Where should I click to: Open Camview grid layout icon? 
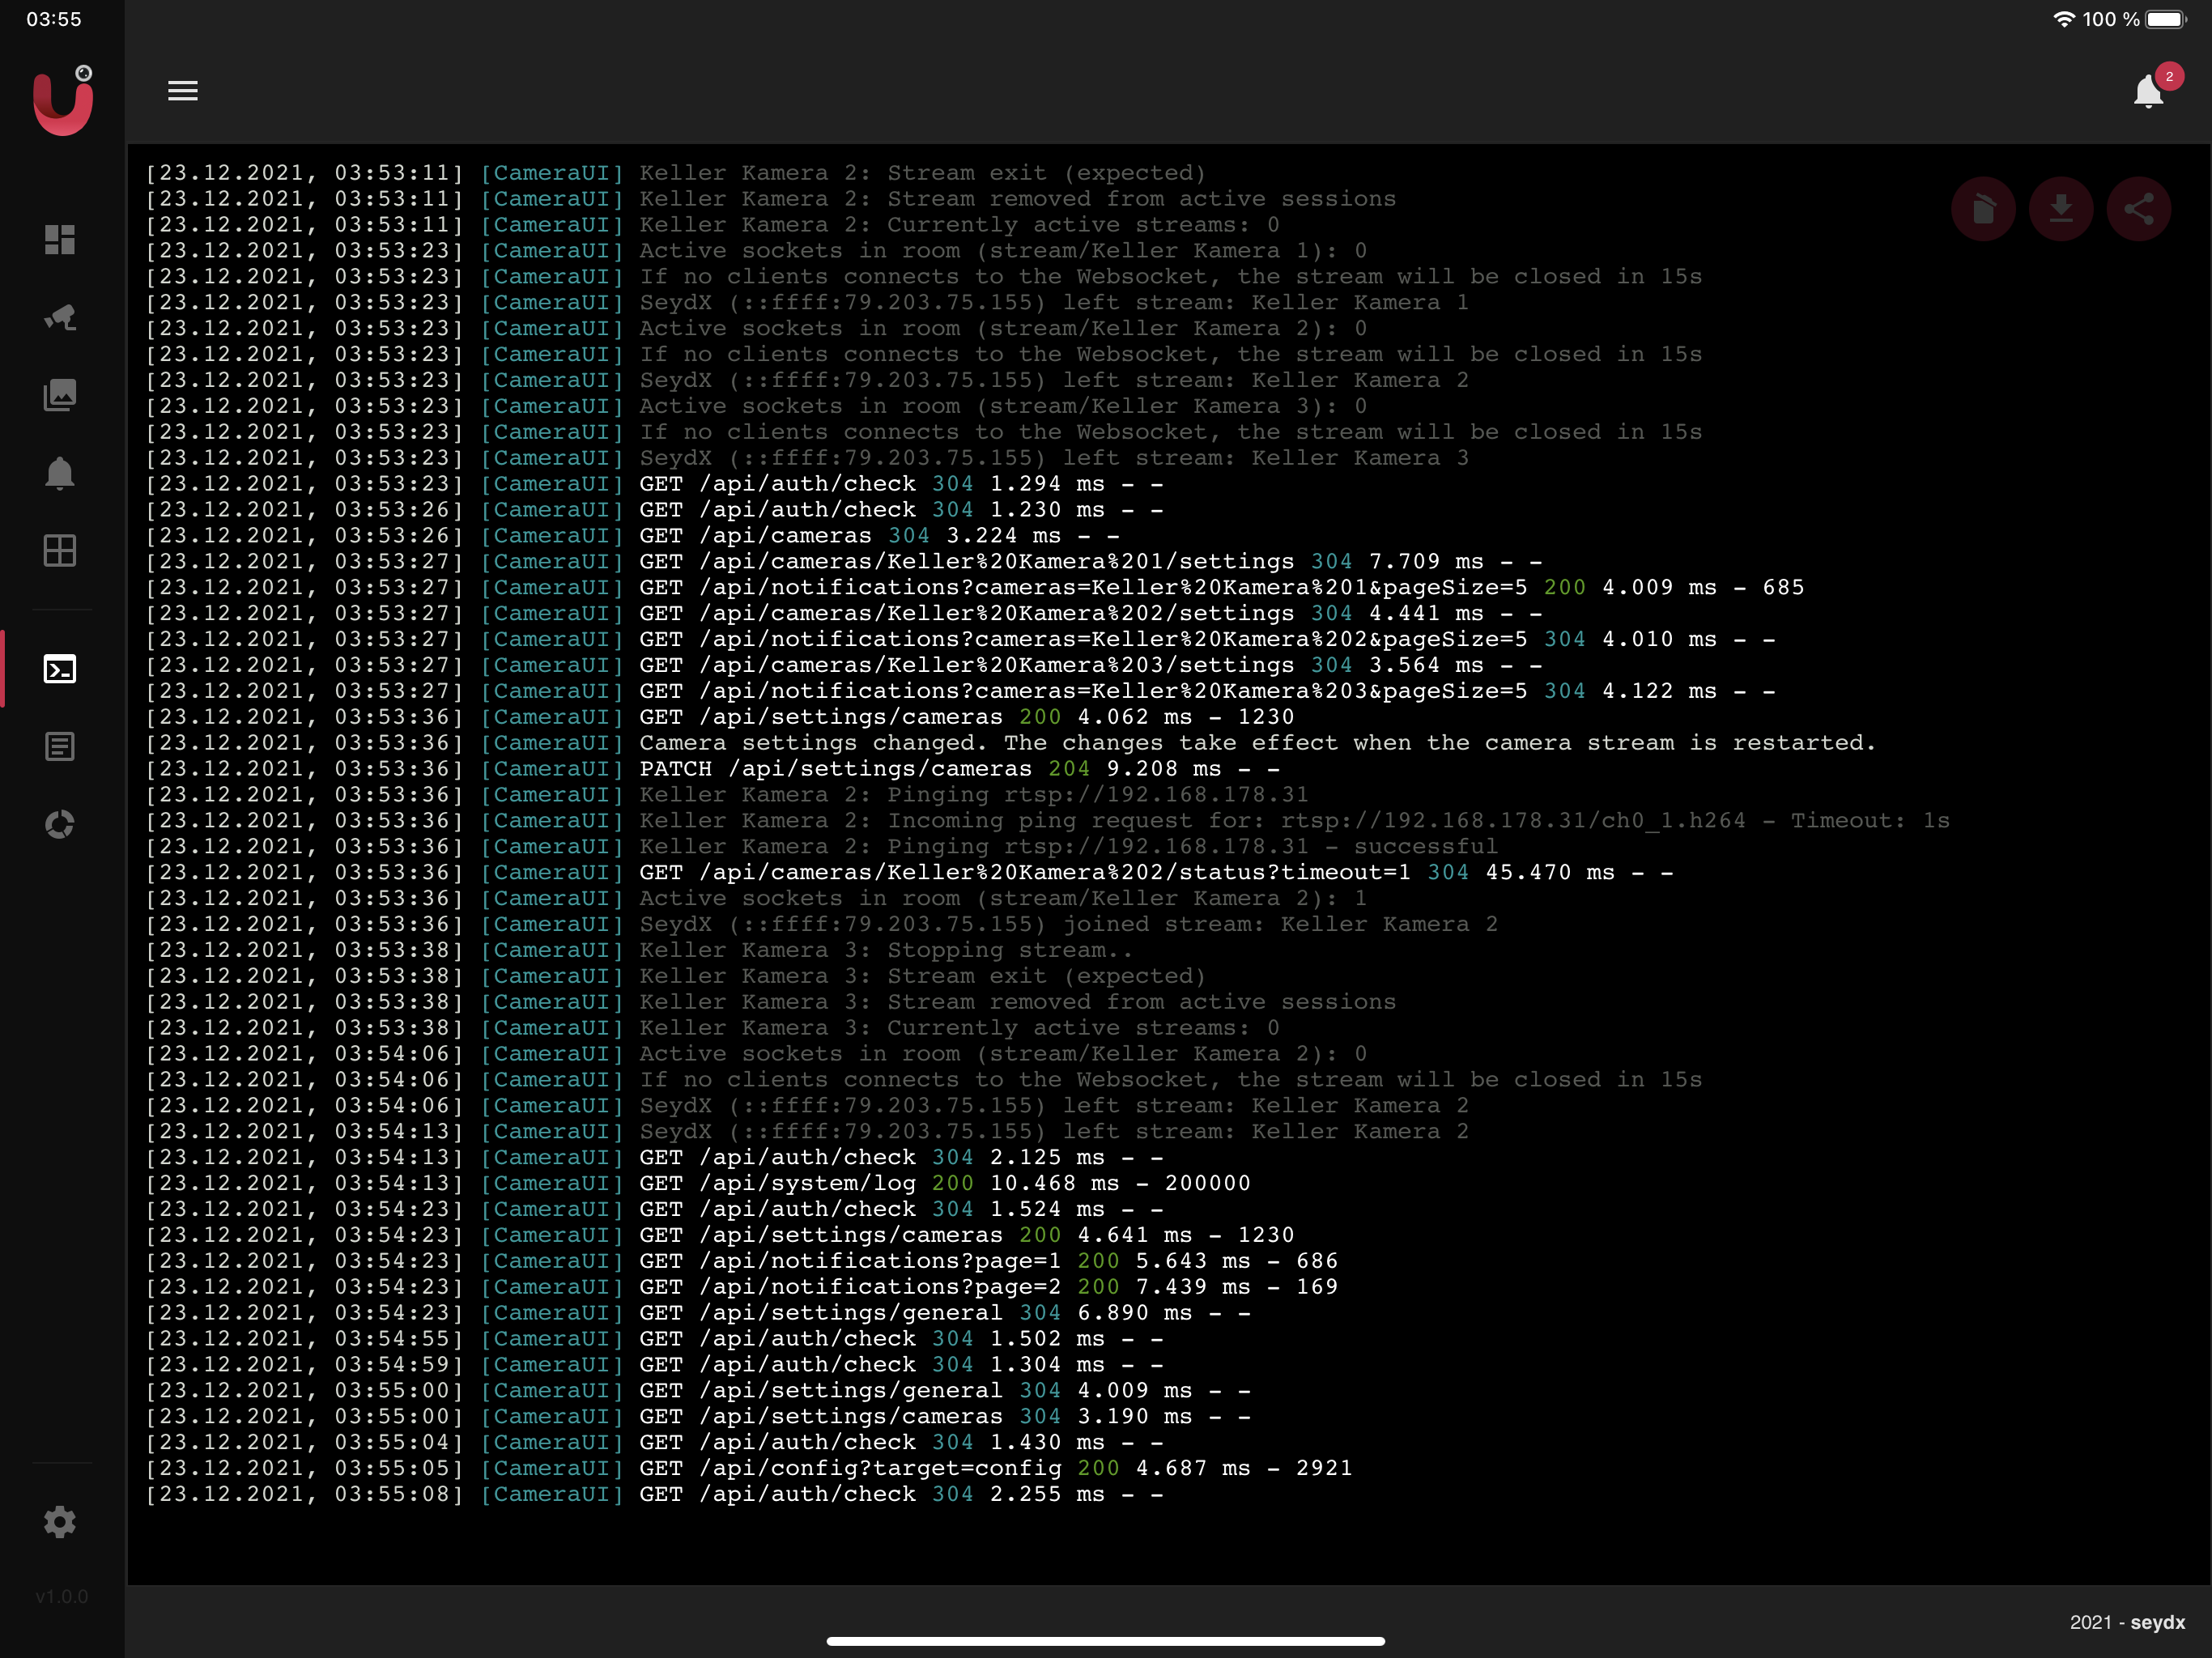[60, 551]
